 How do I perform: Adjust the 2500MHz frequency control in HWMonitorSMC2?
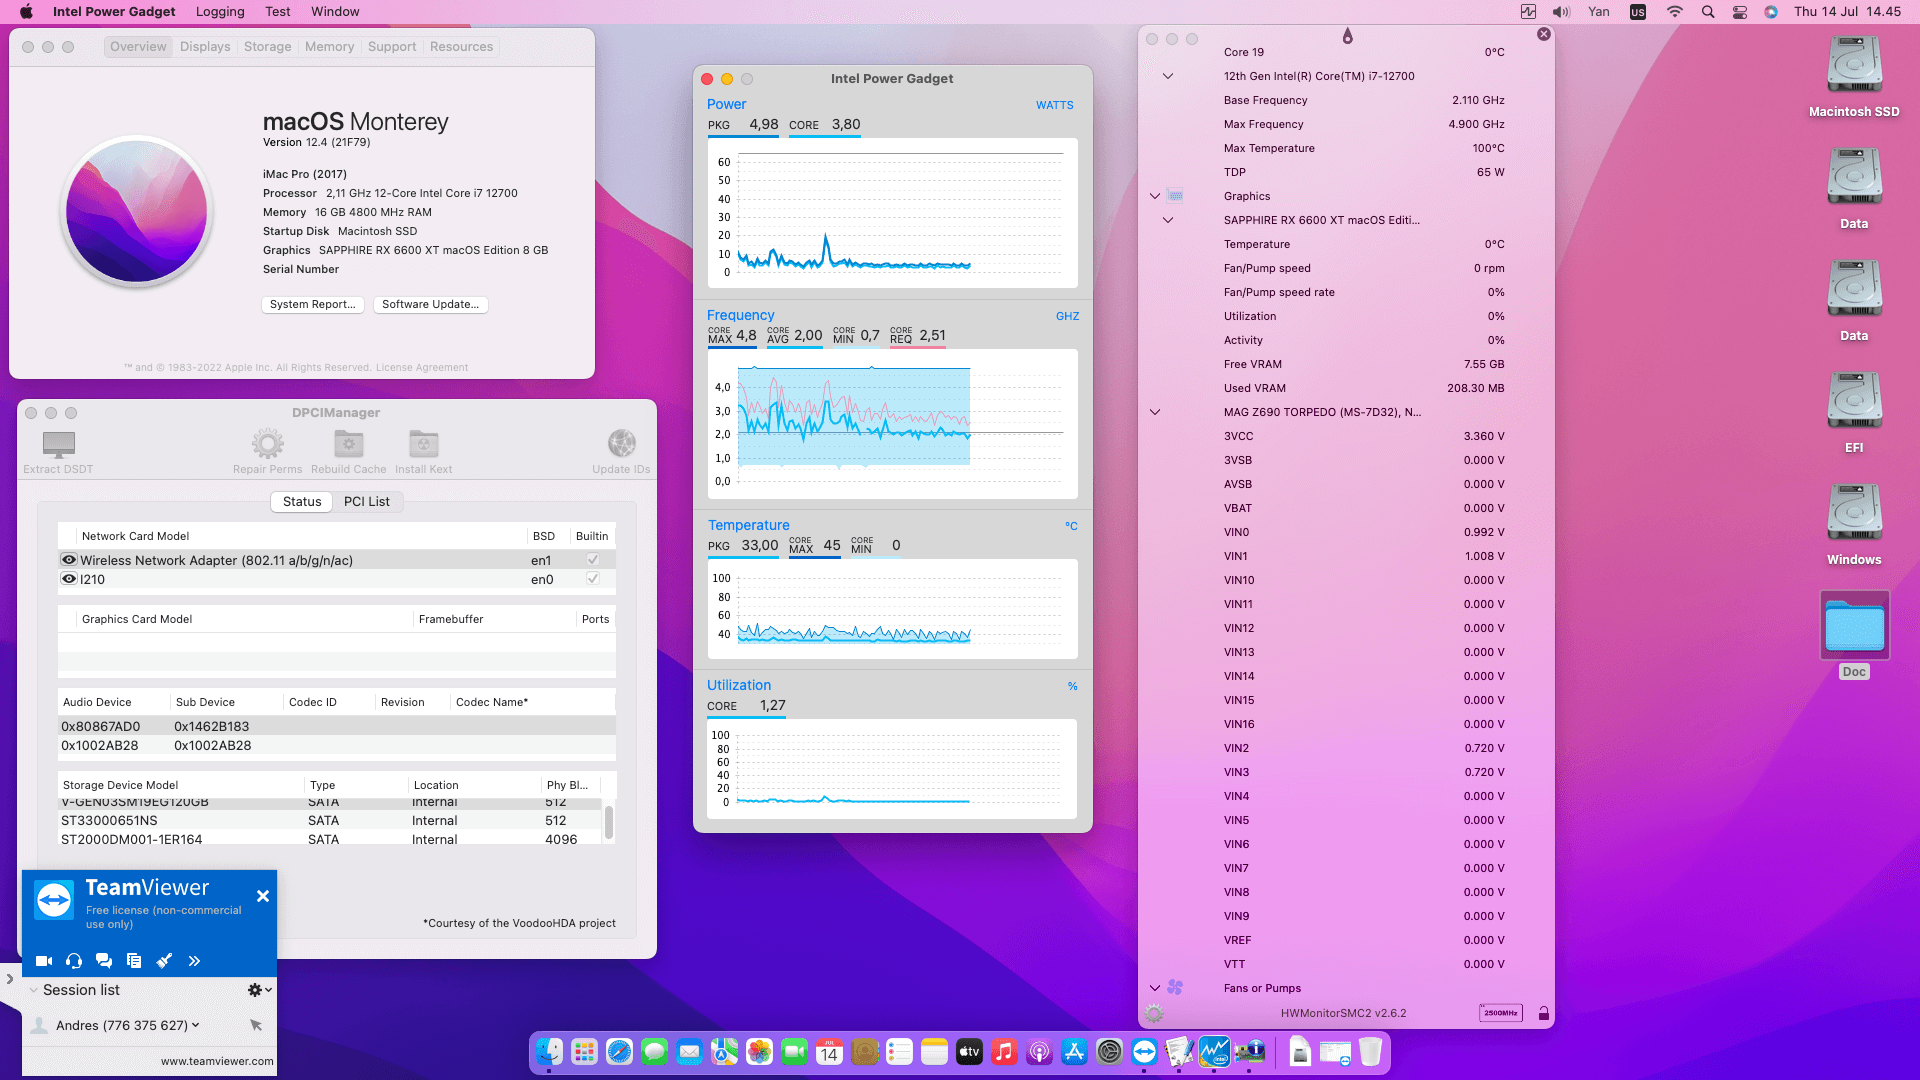coord(1499,1012)
